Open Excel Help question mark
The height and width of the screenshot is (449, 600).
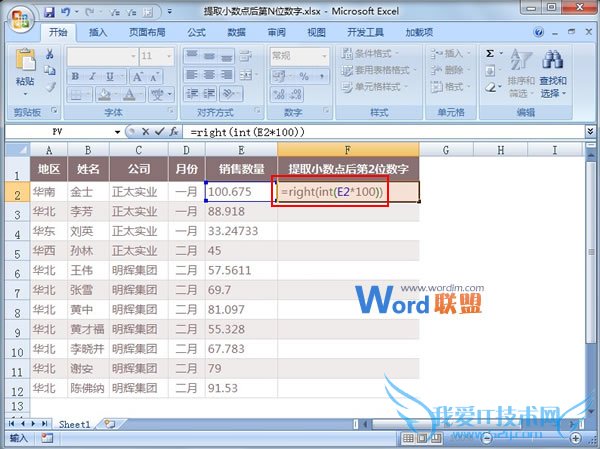click(x=538, y=33)
